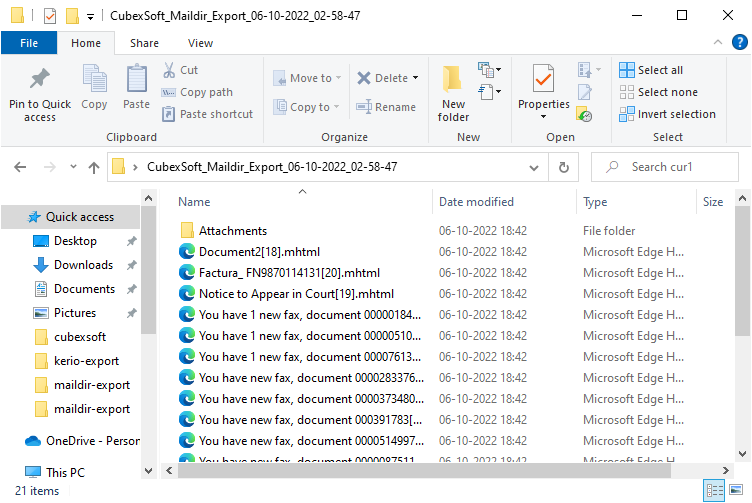The image size is (752, 503).
Task: Switch to the Home tab
Action: click(86, 43)
